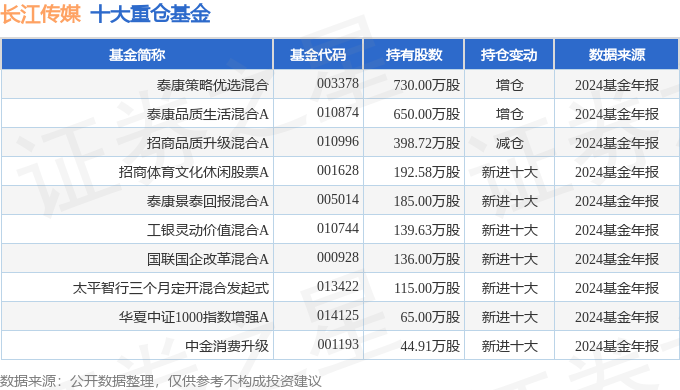680x390 pixels.
Task: Click 2024基金年报 in the 005014 row
Action: (617, 201)
